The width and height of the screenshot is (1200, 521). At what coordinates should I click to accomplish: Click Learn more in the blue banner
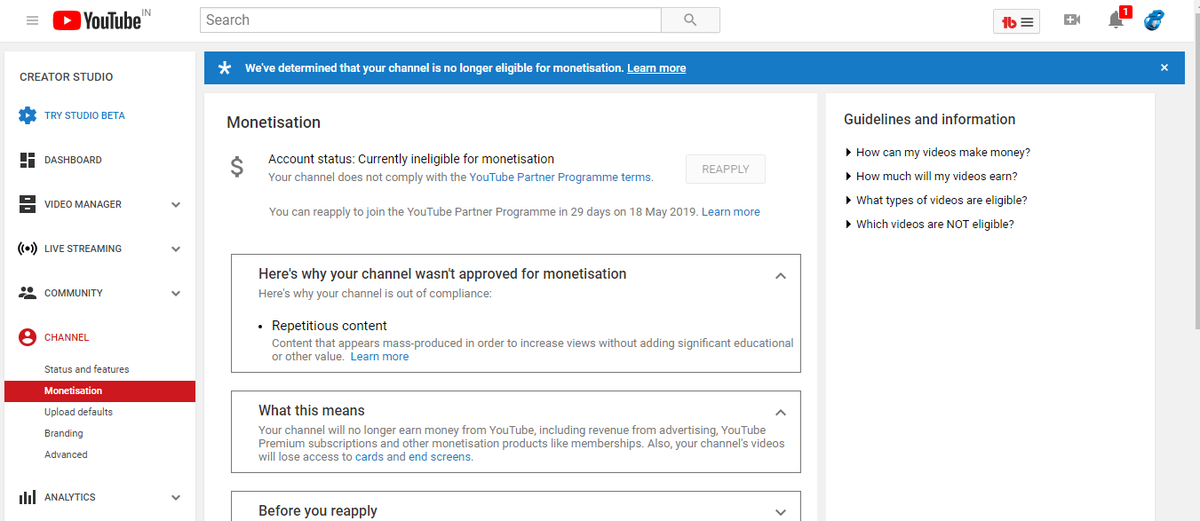tap(656, 68)
